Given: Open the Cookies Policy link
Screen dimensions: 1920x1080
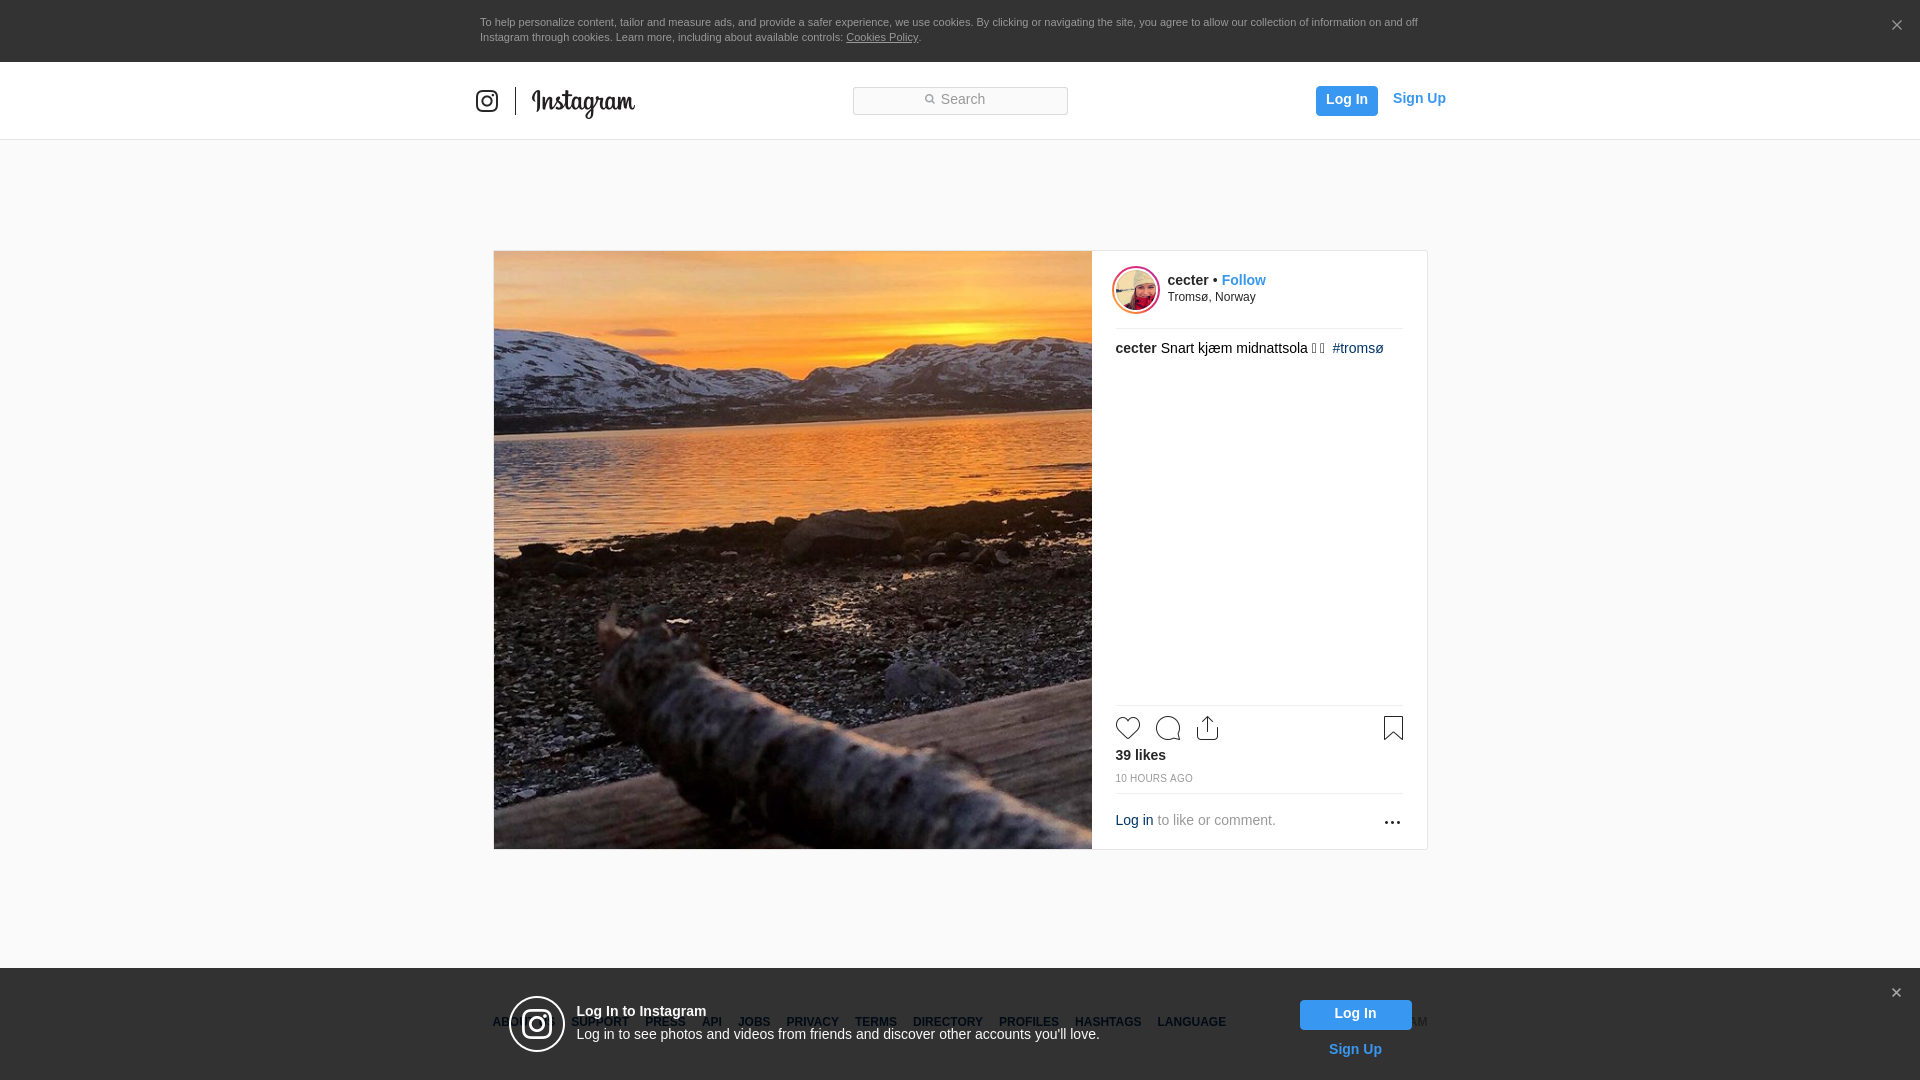Looking at the screenshot, I should [882, 37].
